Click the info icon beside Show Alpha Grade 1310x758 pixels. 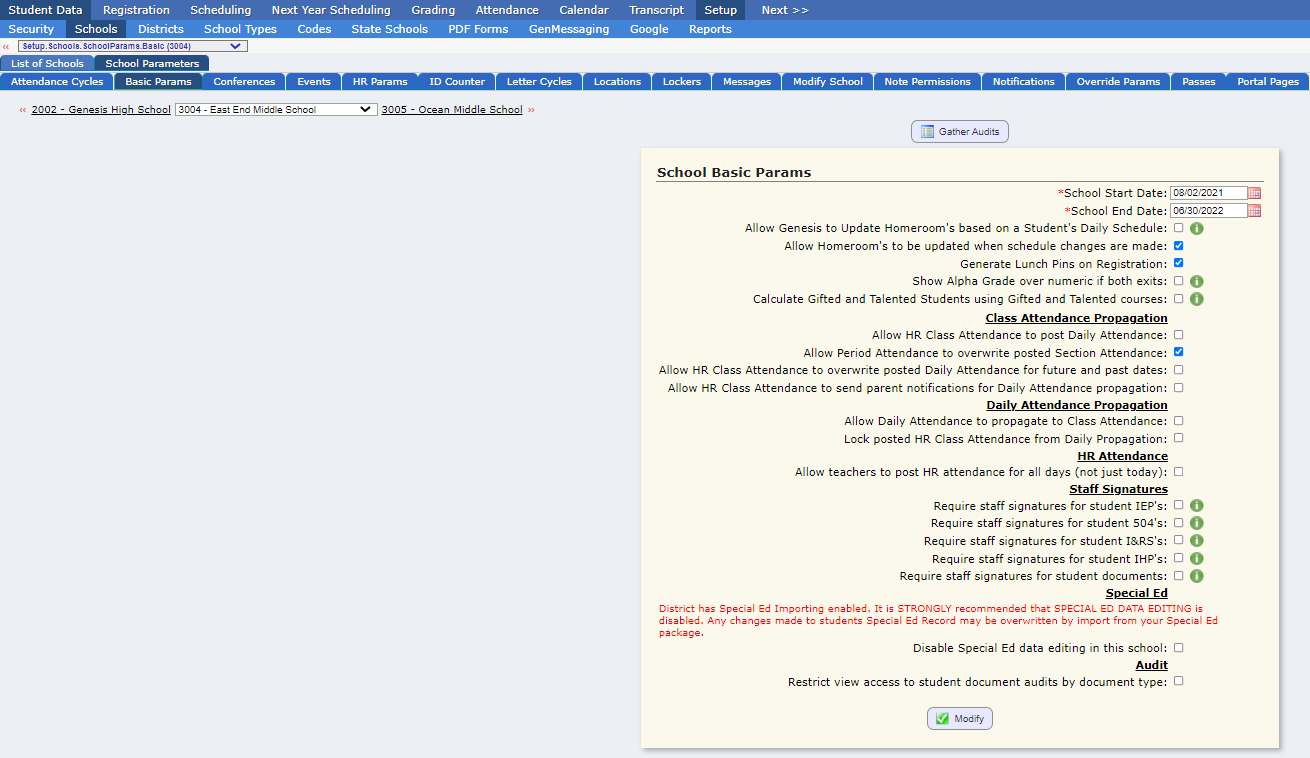click(1196, 282)
